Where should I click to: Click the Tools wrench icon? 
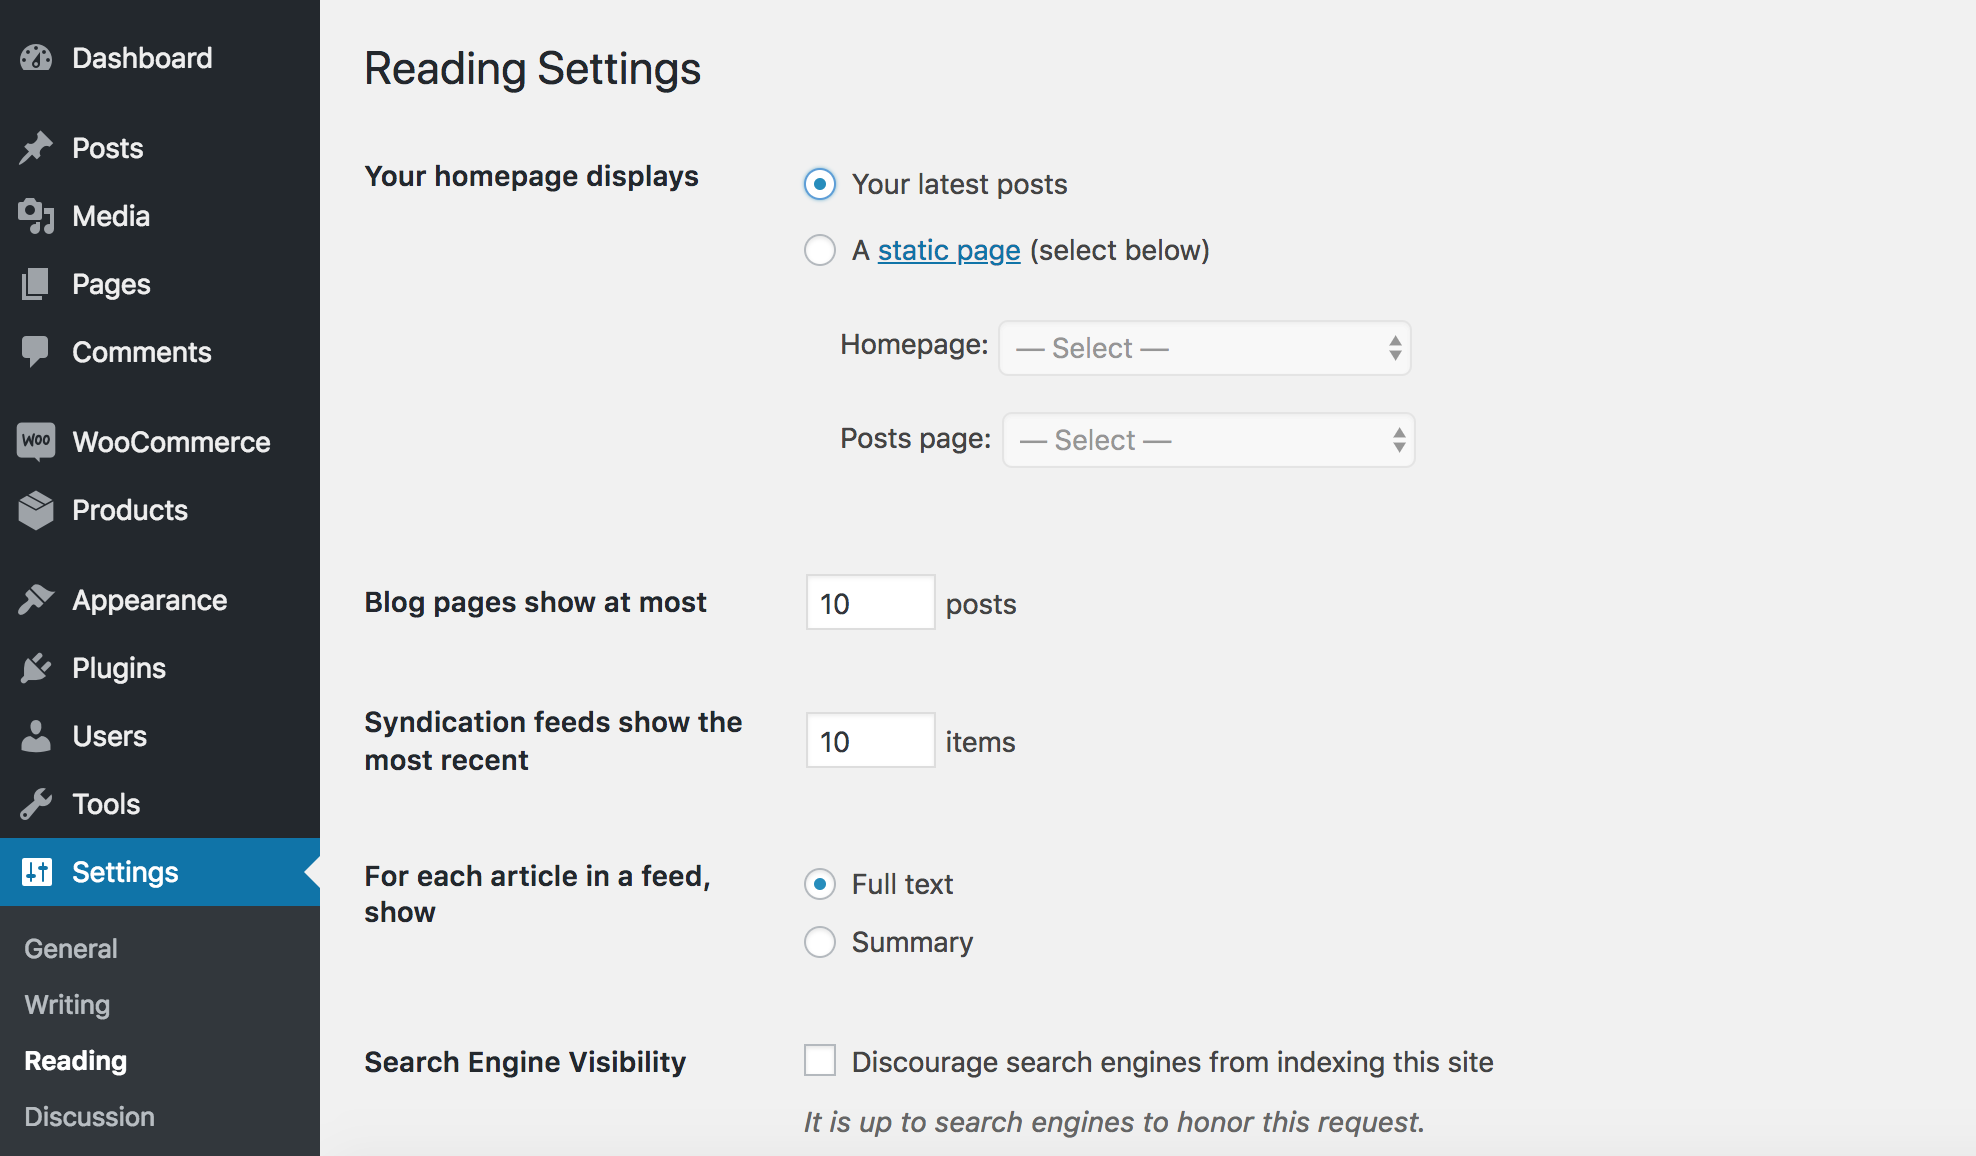pos(36,804)
